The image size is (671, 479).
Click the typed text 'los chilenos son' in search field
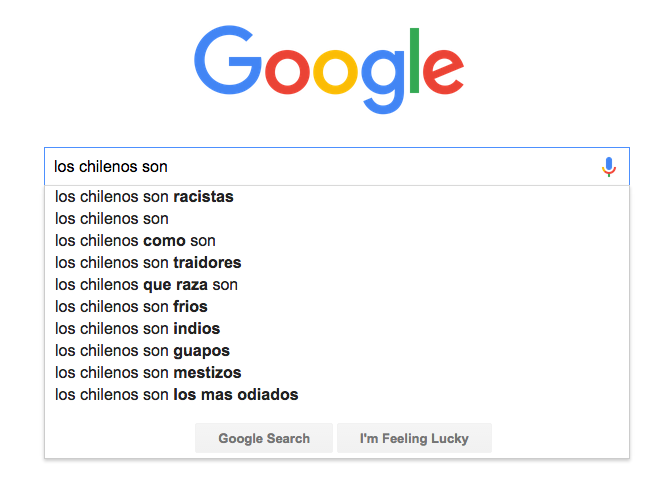(x=111, y=167)
